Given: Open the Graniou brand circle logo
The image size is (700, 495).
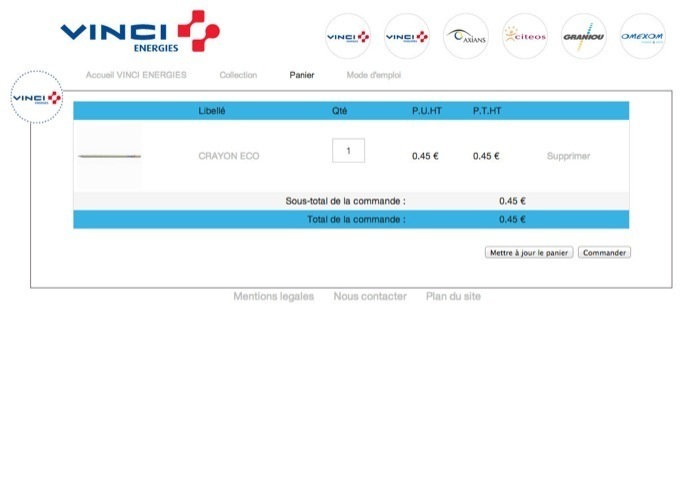Looking at the screenshot, I should (583, 36).
